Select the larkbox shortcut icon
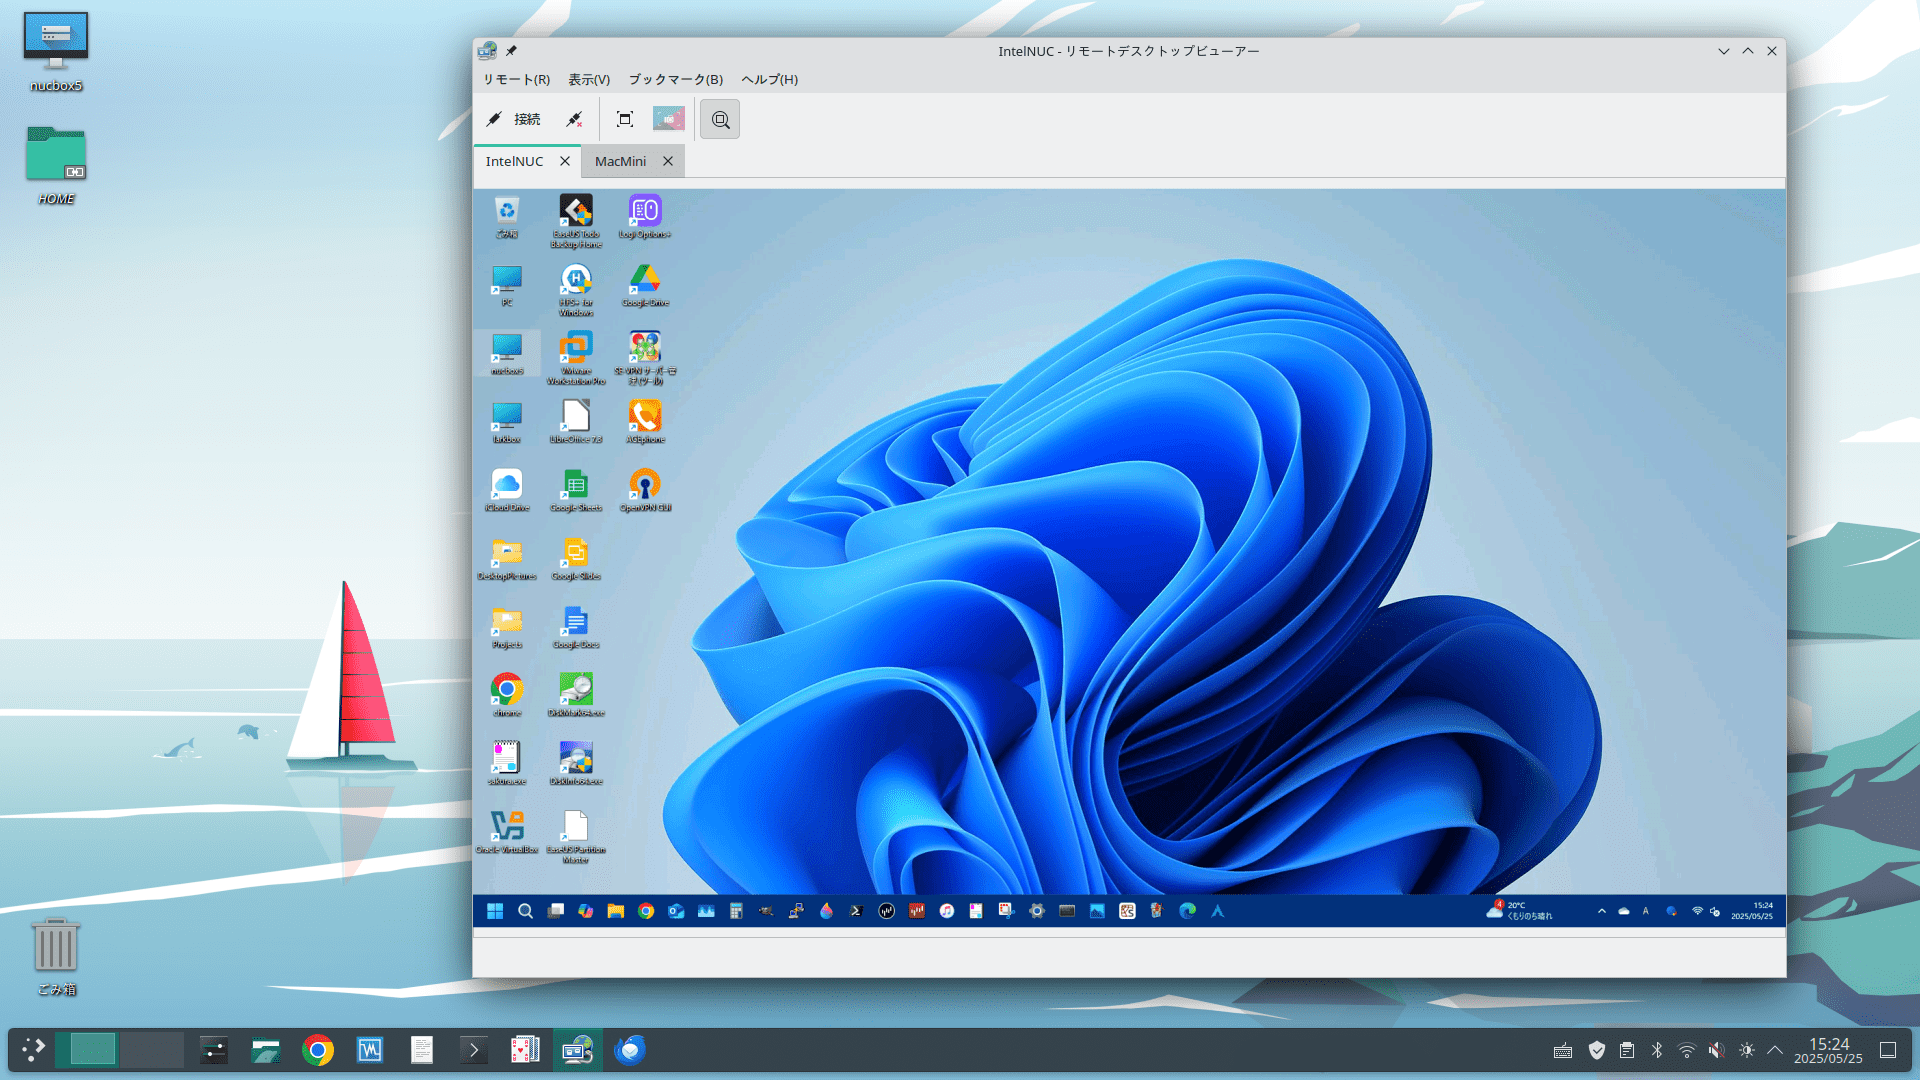Image resolution: width=1920 pixels, height=1080 pixels. [507, 422]
